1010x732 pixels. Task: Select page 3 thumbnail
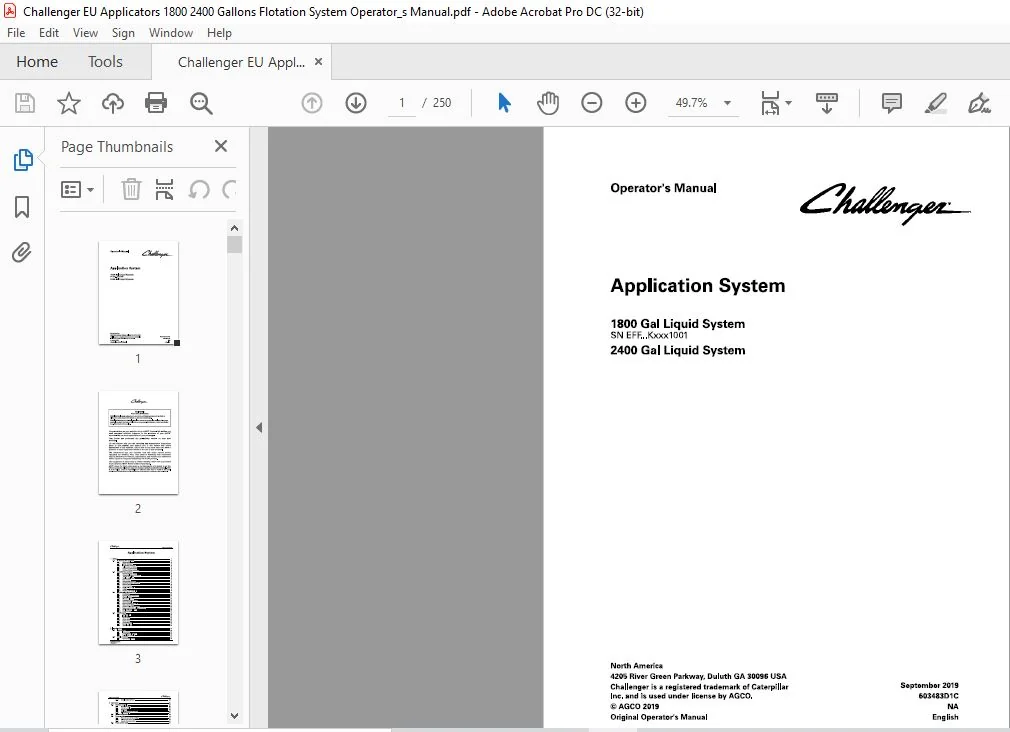click(138, 593)
